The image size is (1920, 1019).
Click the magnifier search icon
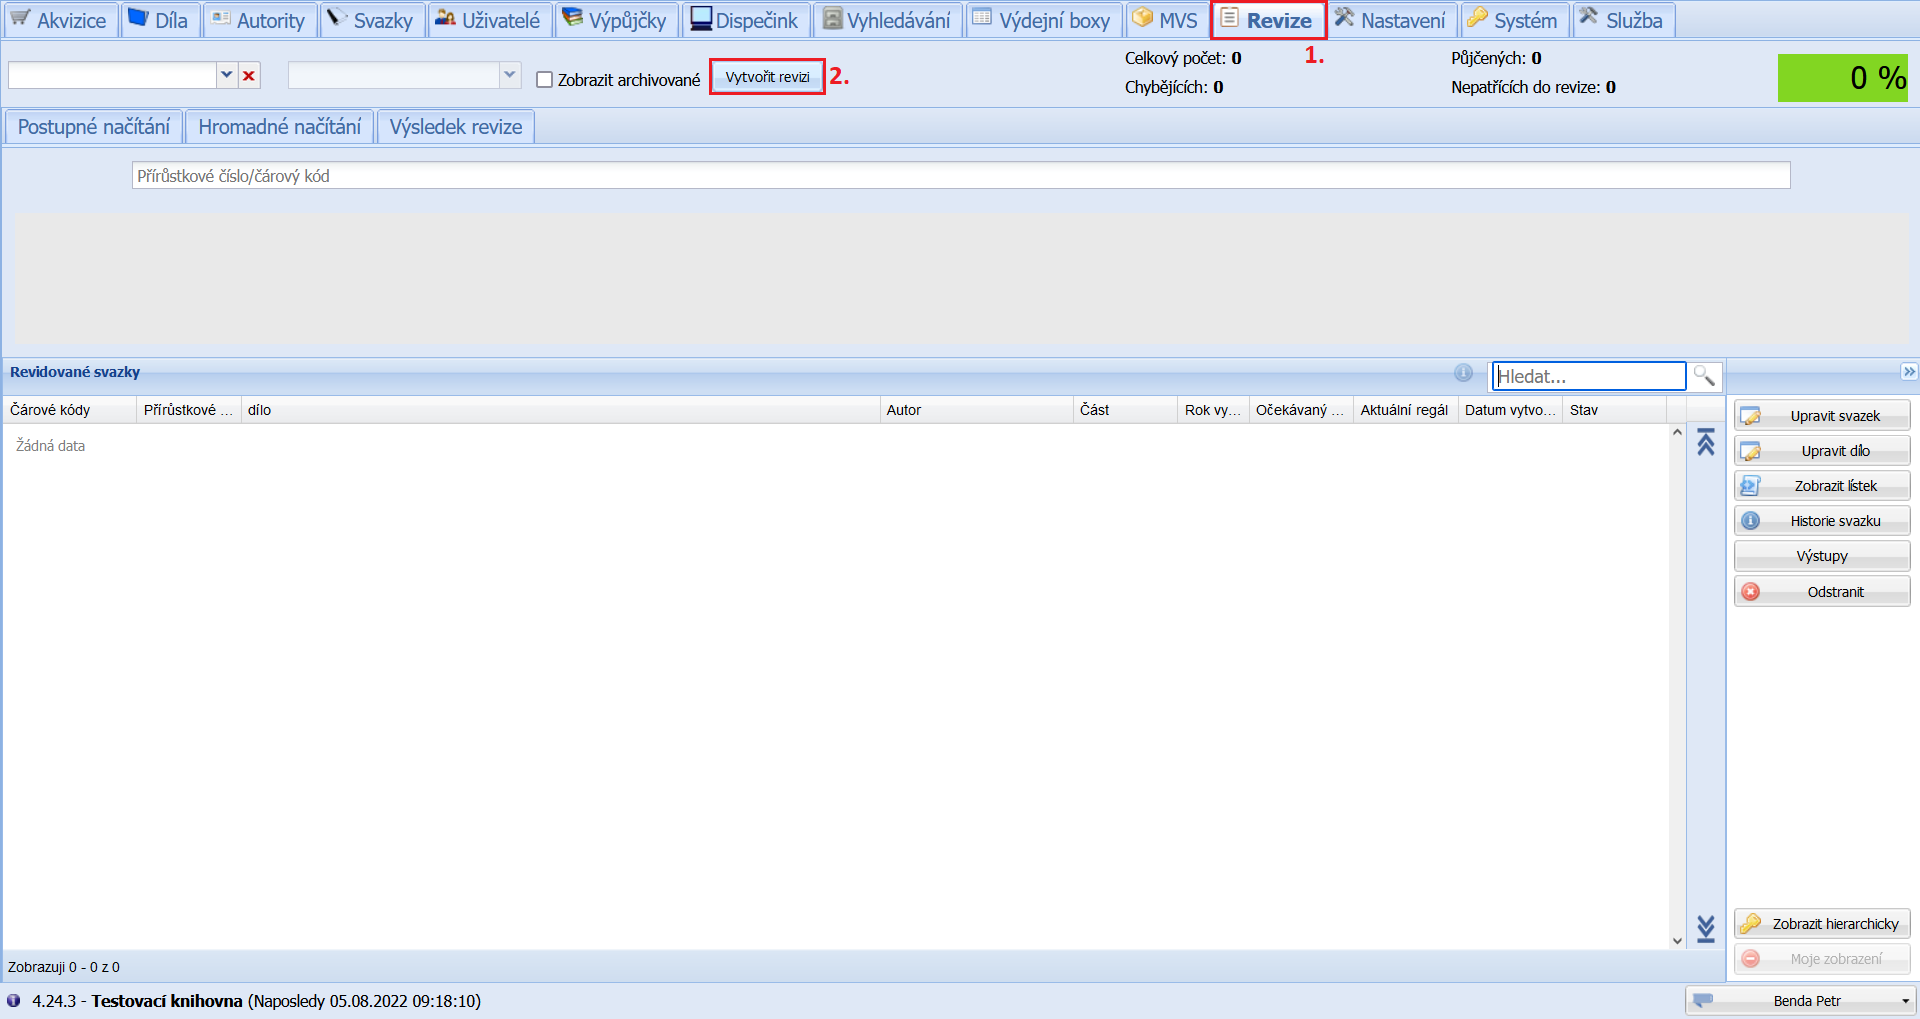(1704, 376)
